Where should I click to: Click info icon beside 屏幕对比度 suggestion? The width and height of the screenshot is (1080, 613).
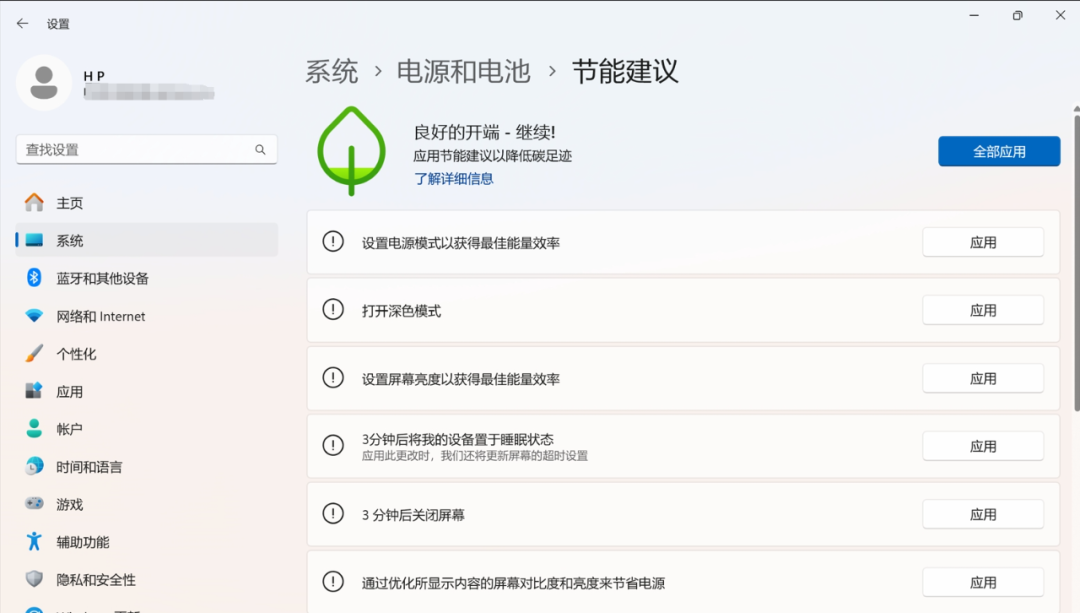333,582
